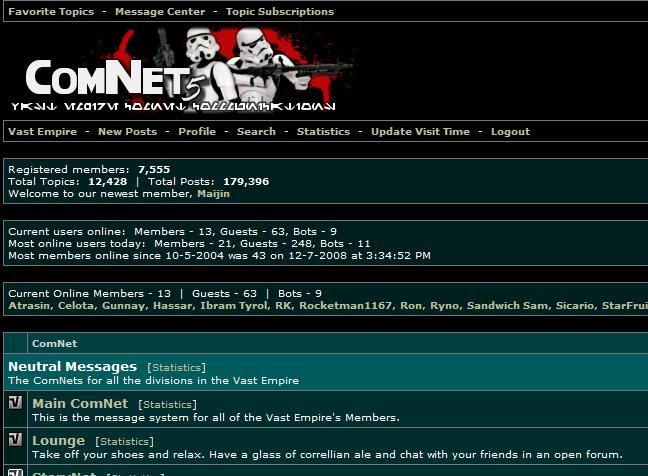The image size is (648, 476).
Task: Click the Main ComNet description text
Action: click(x=216, y=418)
